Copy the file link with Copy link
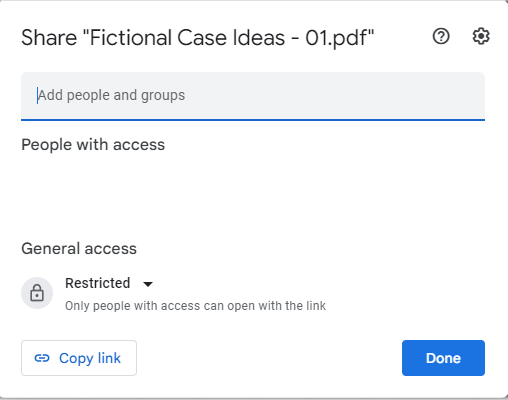Viewport: 508px width, 400px height. (79, 358)
